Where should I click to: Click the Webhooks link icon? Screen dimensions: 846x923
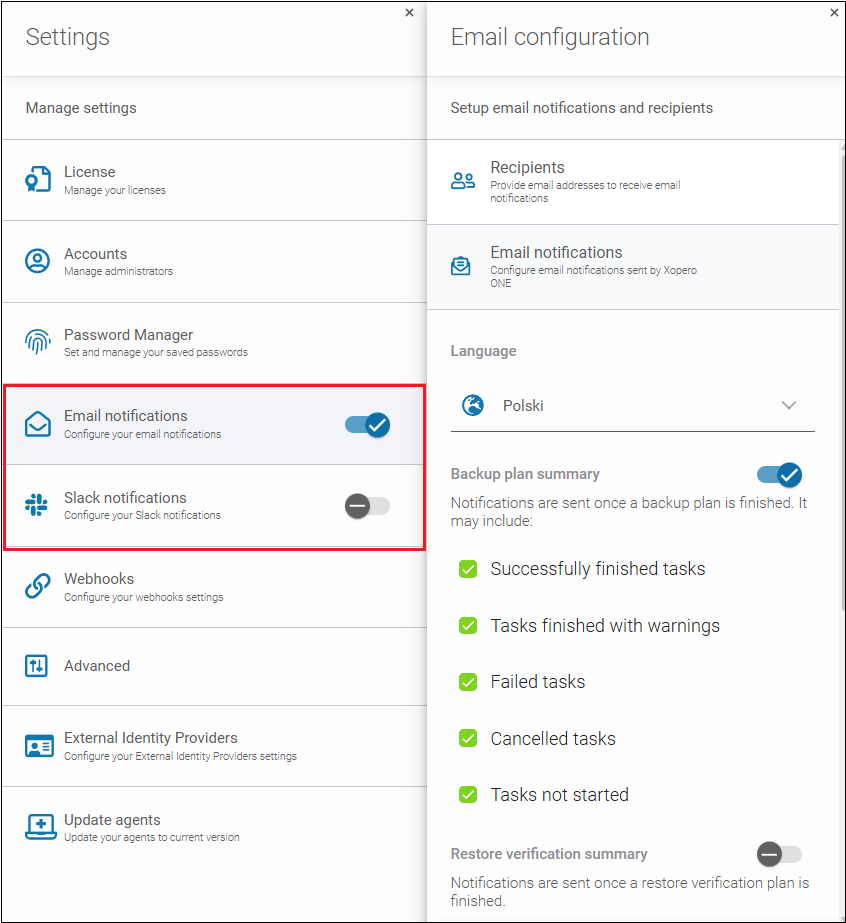(x=37, y=586)
